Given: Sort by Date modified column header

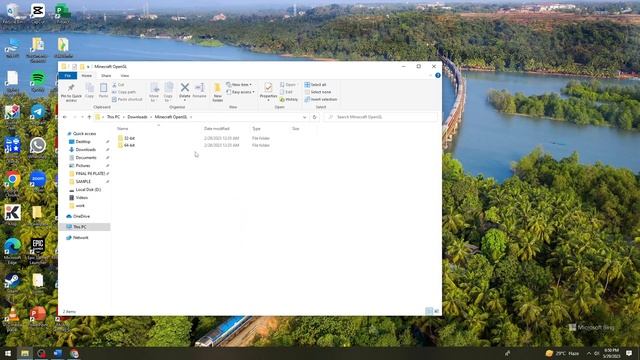Looking at the screenshot, I should coord(225,129).
